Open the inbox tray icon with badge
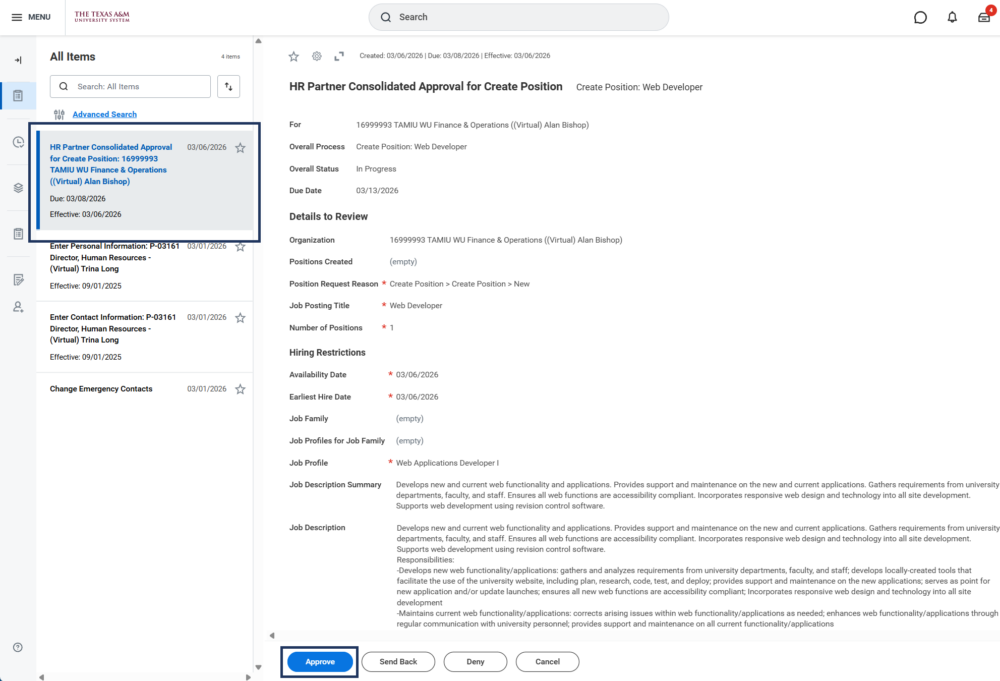This screenshot has height=681, width=1000. (984, 17)
